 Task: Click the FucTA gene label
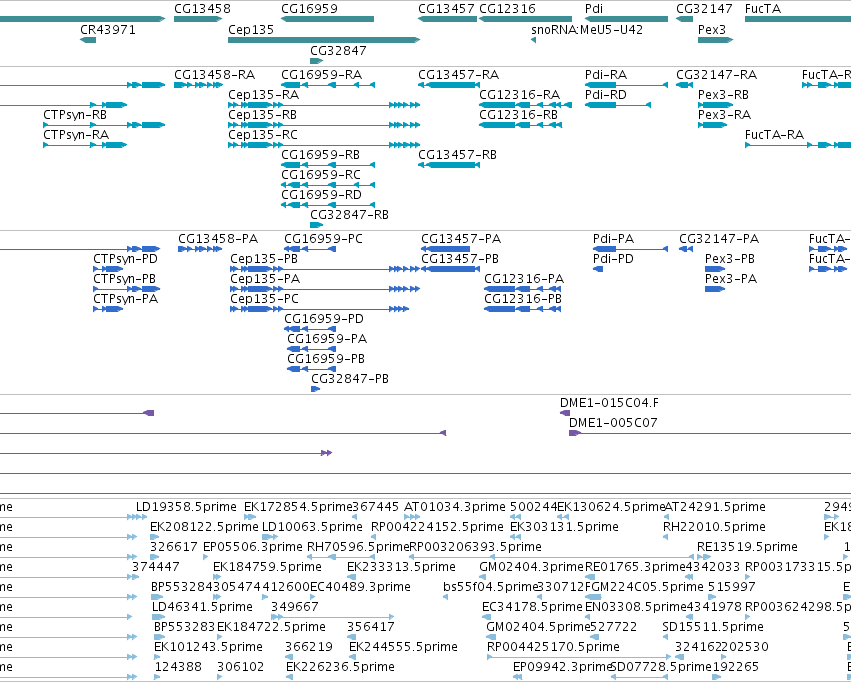click(x=763, y=9)
